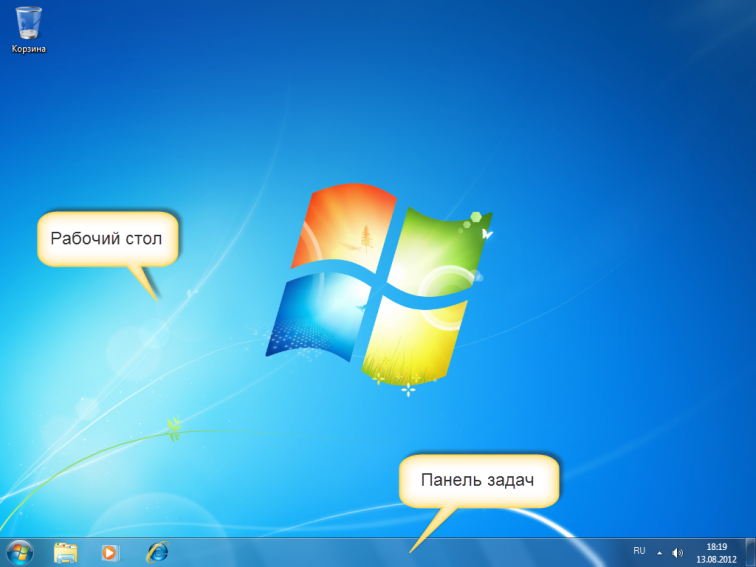Click the Show desktop button at the taskbar edge
The height and width of the screenshot is (567, 756).
(750, 553)
